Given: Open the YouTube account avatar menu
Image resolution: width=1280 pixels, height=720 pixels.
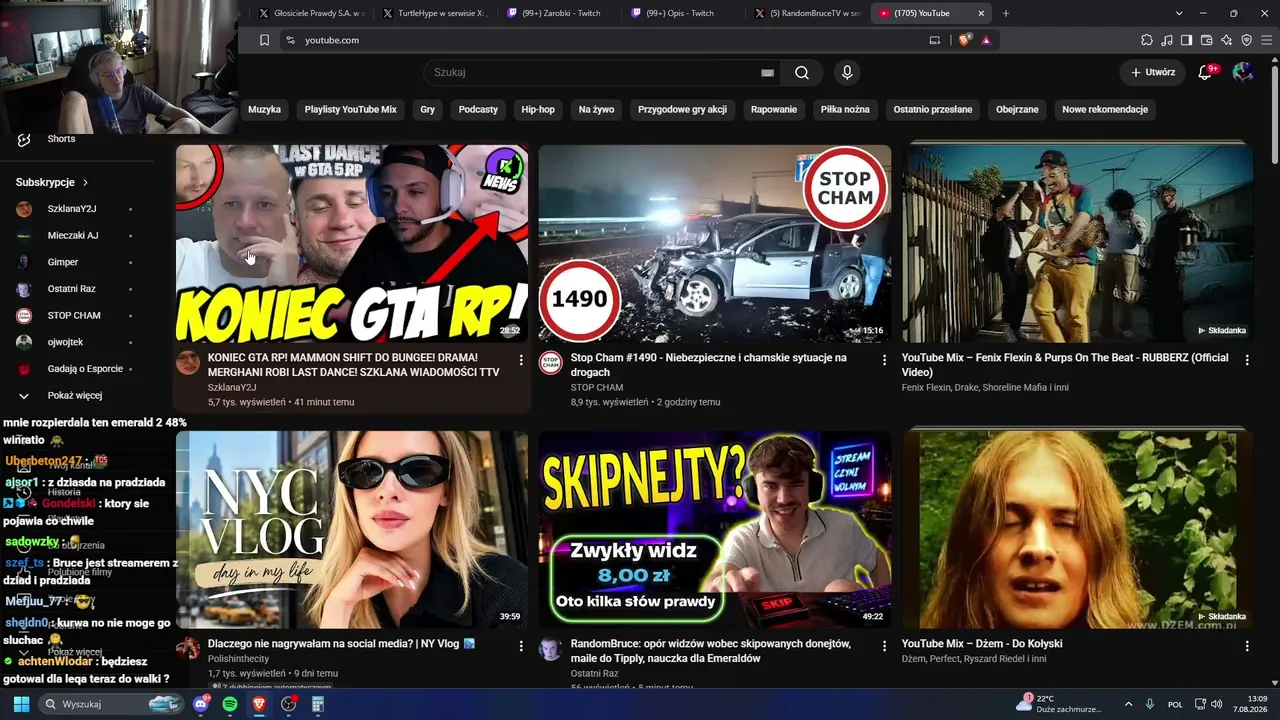Looking at the screenshot, I should (x=1243, y=72).
